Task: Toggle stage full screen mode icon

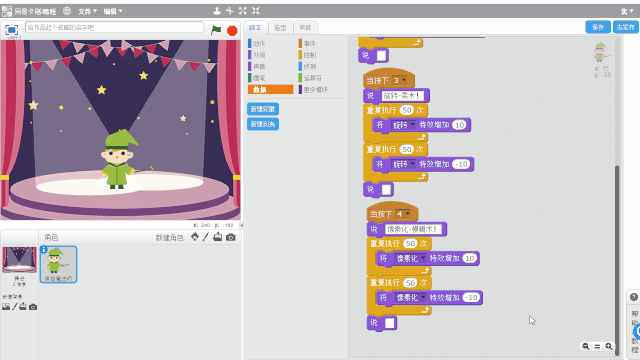Action: [11, 30]
